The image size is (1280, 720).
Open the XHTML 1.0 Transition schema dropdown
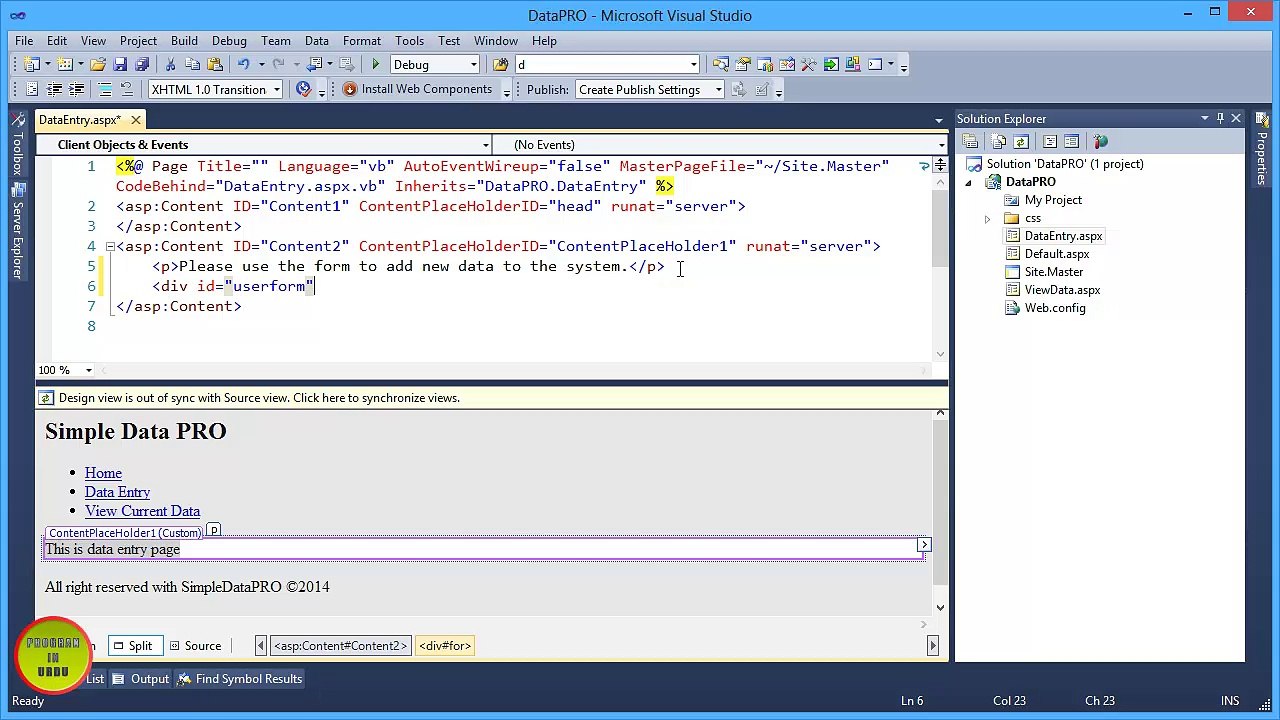(276, 89)
